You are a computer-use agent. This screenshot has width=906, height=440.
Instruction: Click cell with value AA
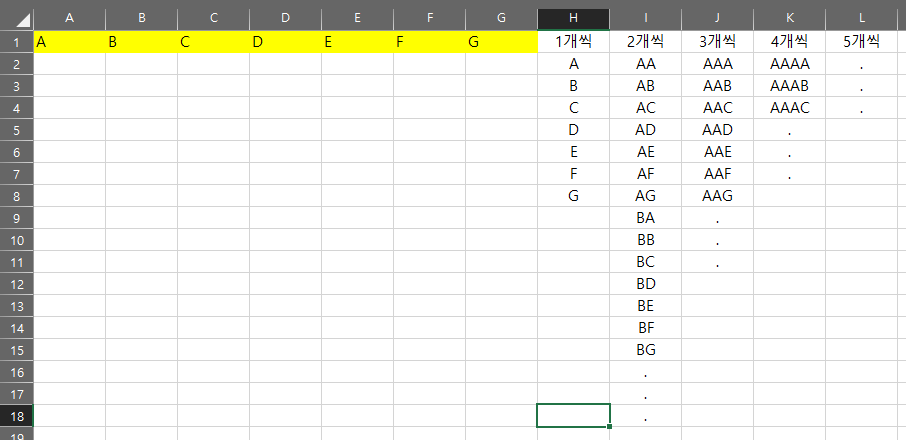click(645, 64)
